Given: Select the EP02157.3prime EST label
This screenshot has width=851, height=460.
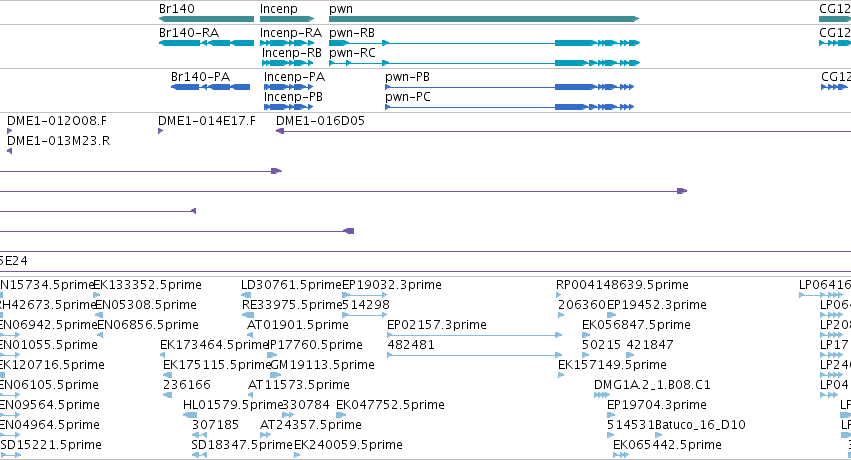Looking at the screenshot, I should coord(437,325).
